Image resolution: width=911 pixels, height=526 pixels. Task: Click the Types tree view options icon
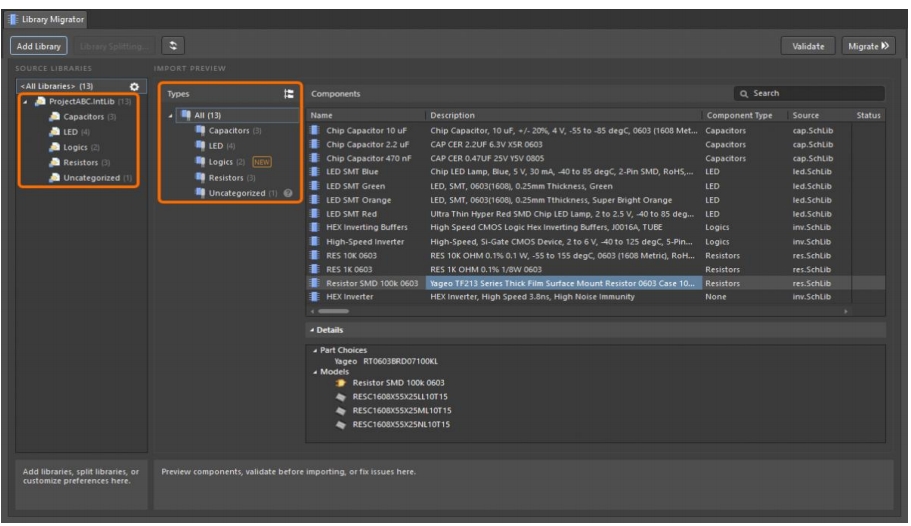[289, 94]
